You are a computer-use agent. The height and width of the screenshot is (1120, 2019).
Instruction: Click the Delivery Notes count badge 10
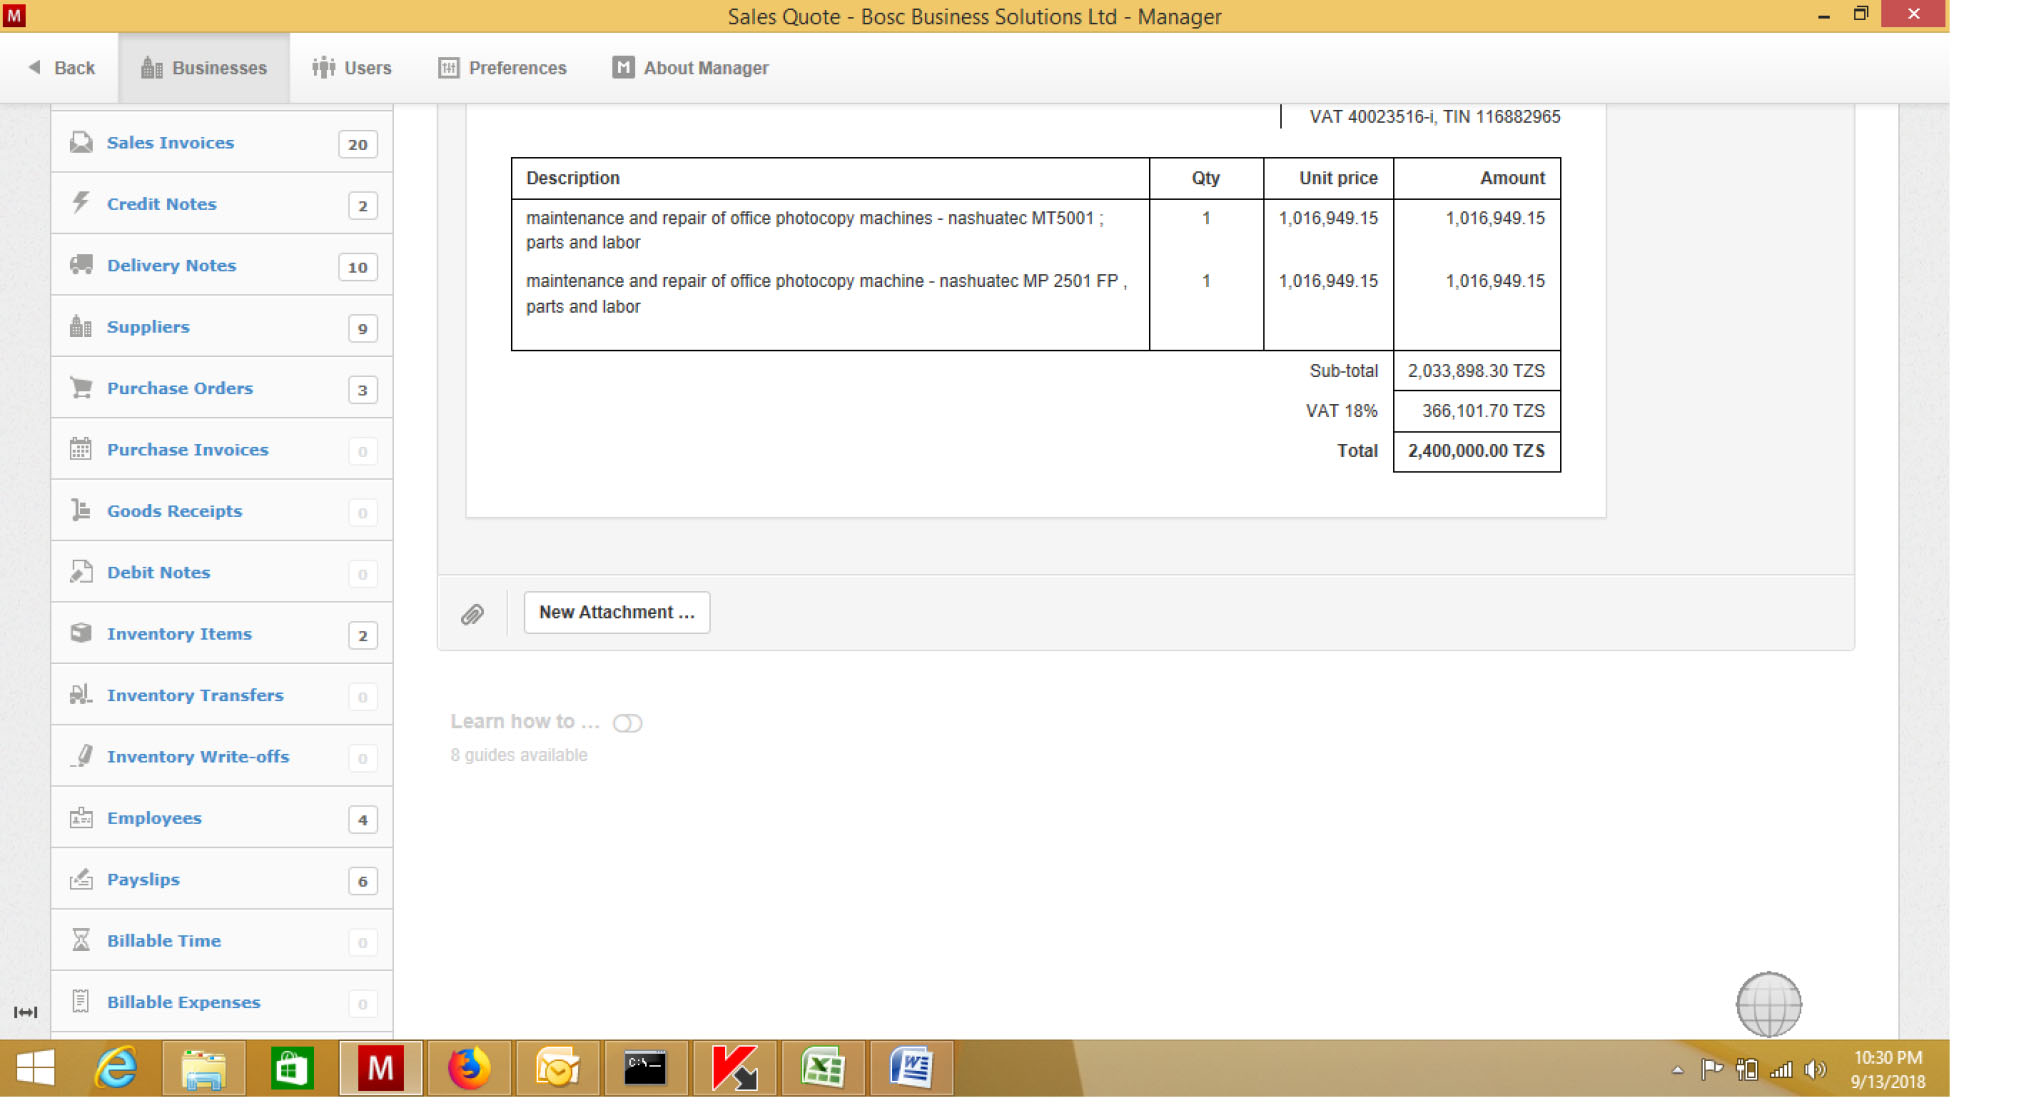[x=358, y=267]
